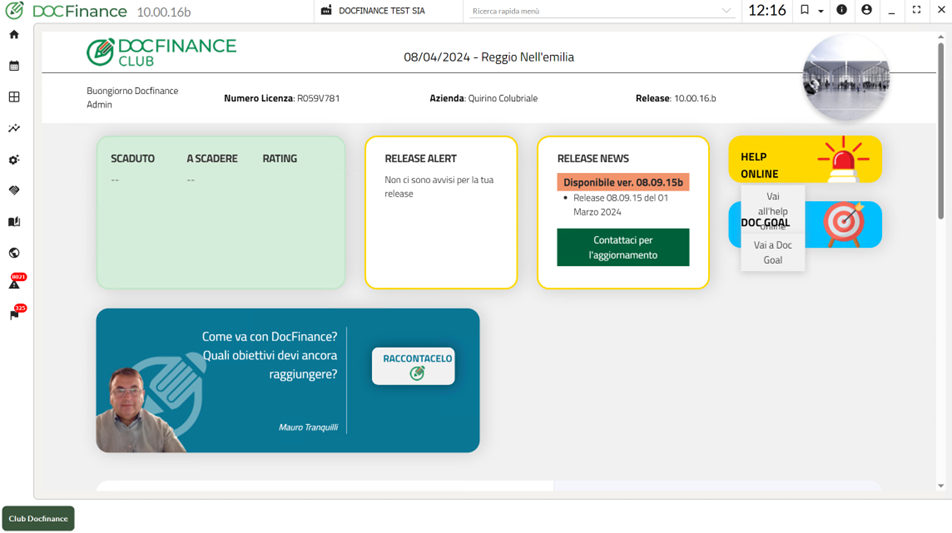Click Disponibile ver. 08.09.15b banner
The width and height of the screenshot is (952, 533).
pyautogui.click(x=623, y=182)
